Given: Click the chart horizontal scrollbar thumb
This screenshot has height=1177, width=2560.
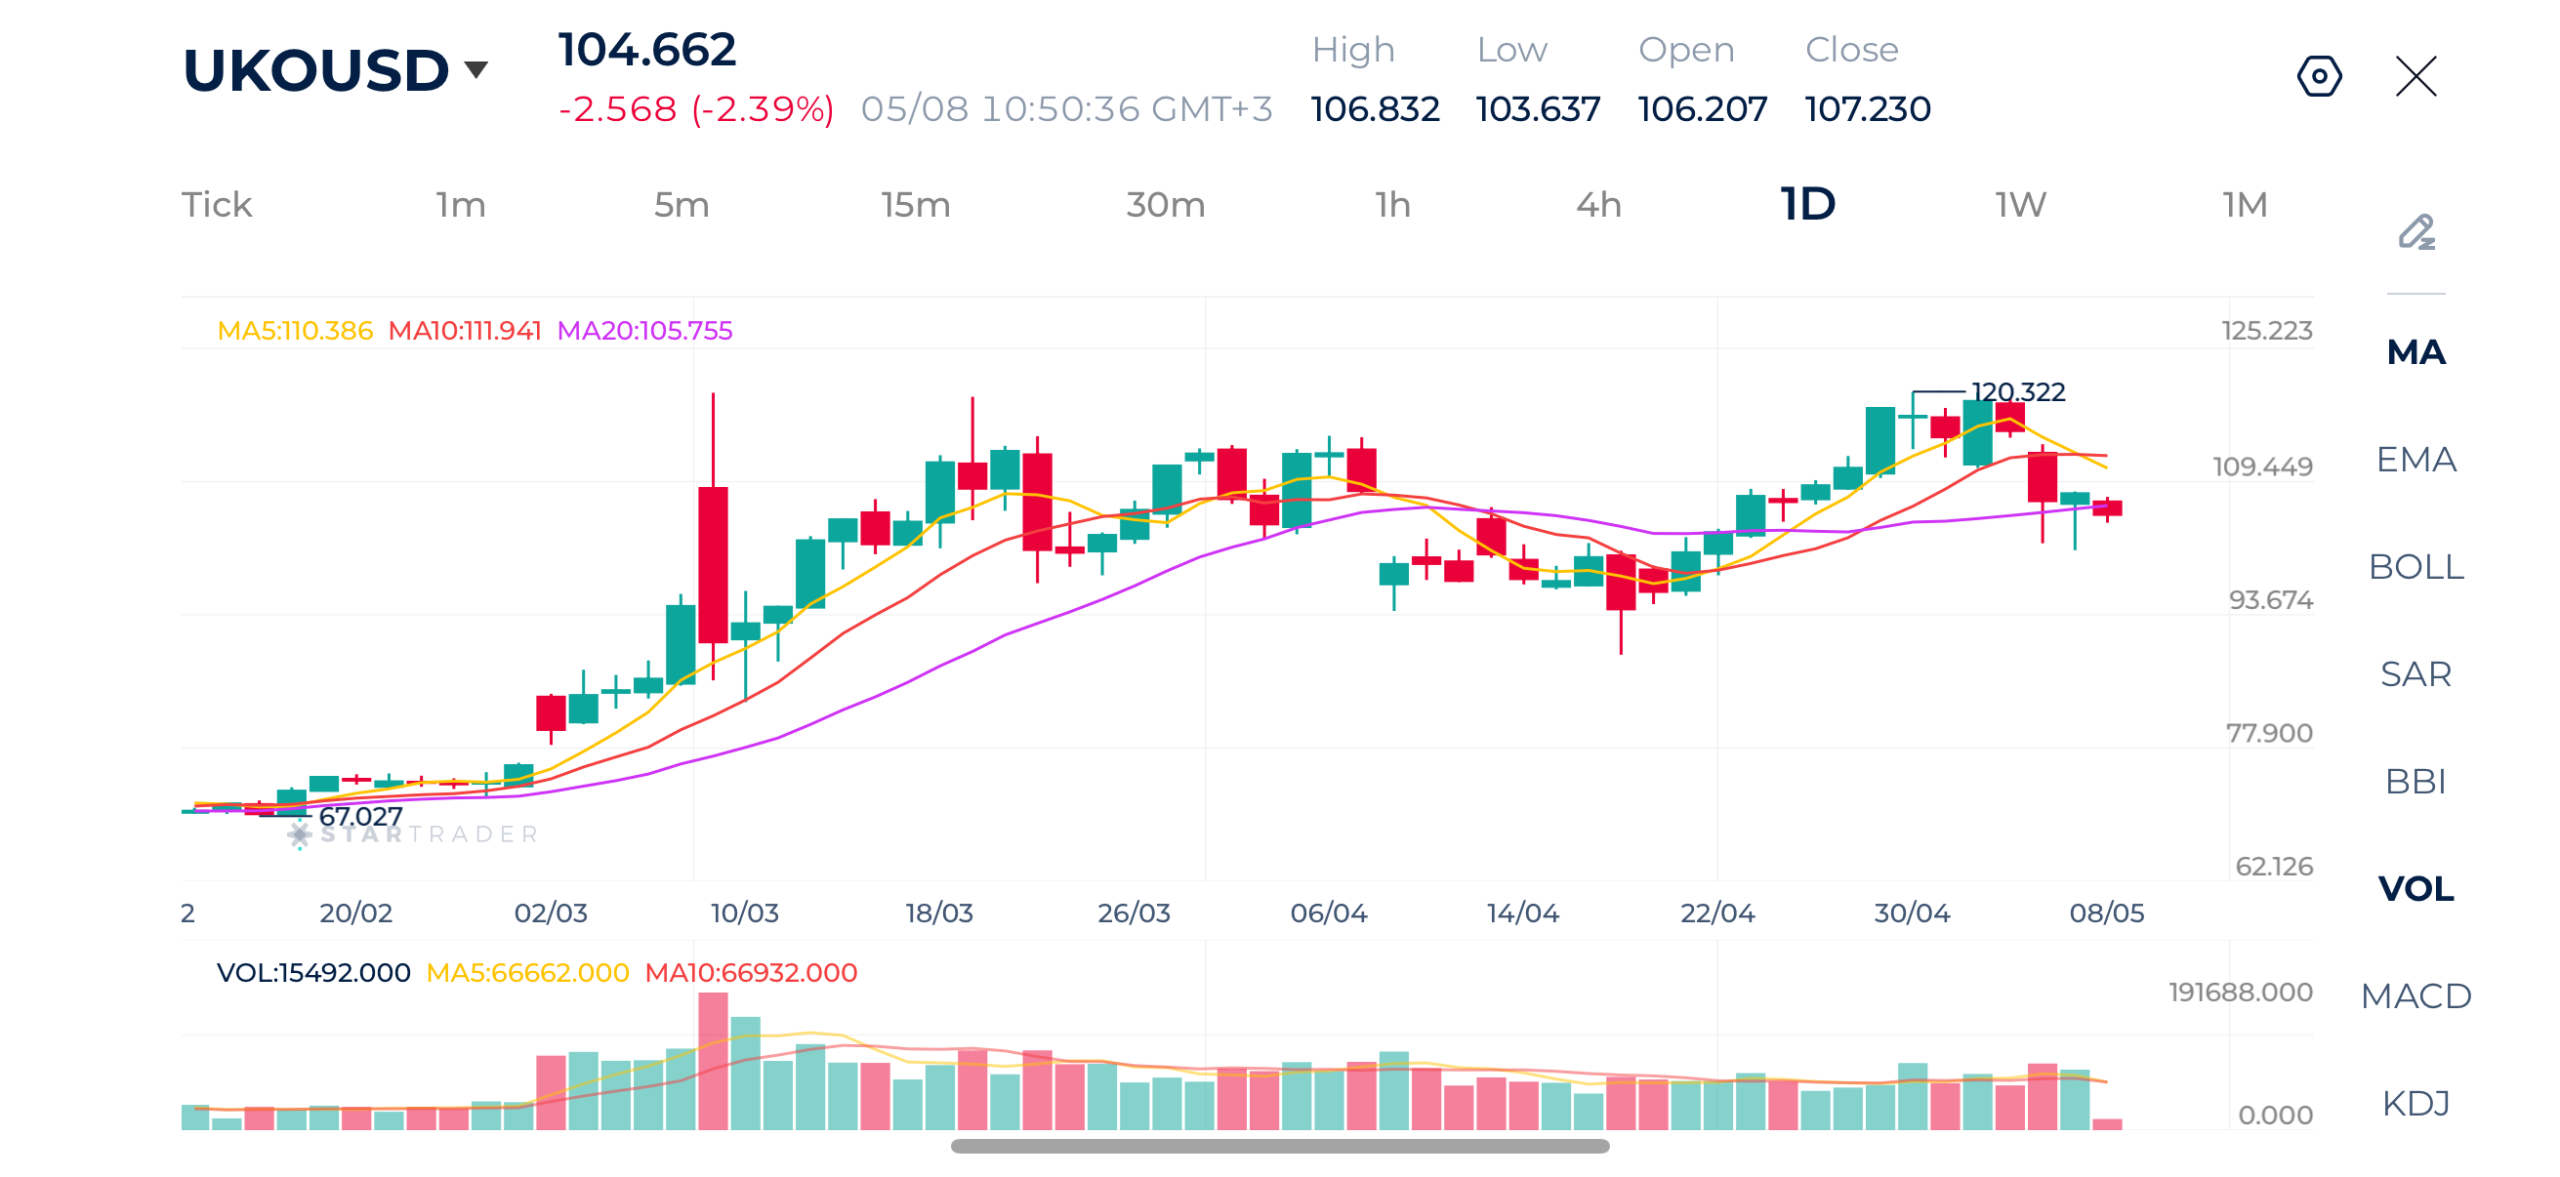Looking at the screenshot, I should coord(1279,1145).
